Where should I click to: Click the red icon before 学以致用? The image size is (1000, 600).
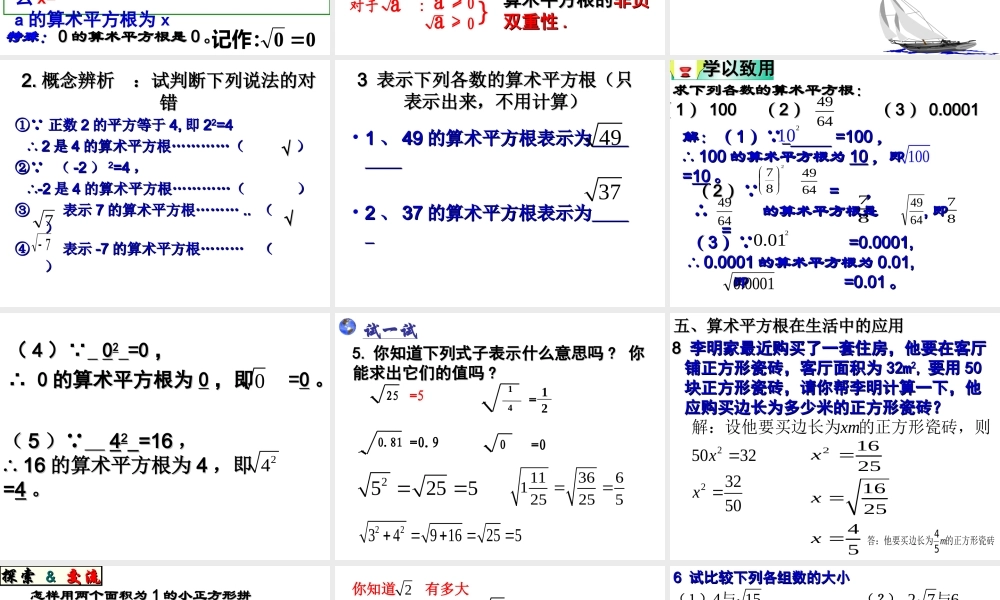click(x=686, y=71)
